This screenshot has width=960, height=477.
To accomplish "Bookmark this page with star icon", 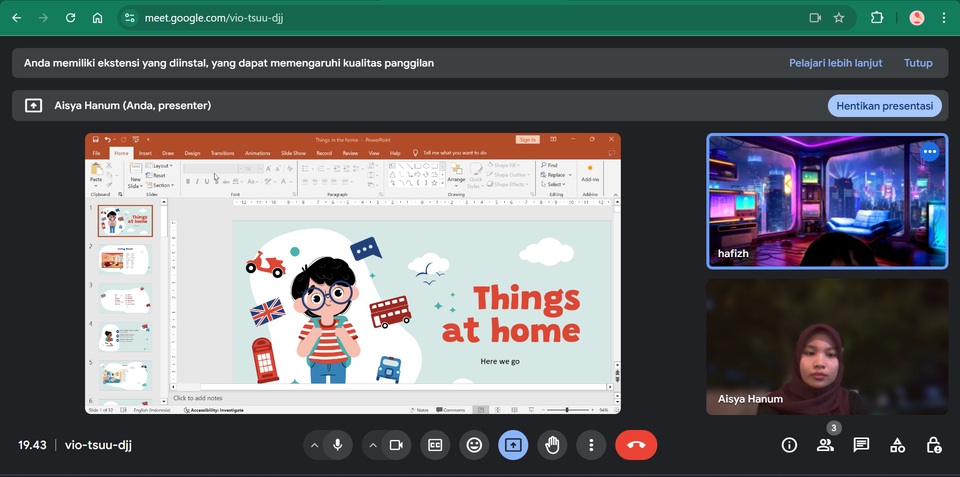I will point(839,18).
